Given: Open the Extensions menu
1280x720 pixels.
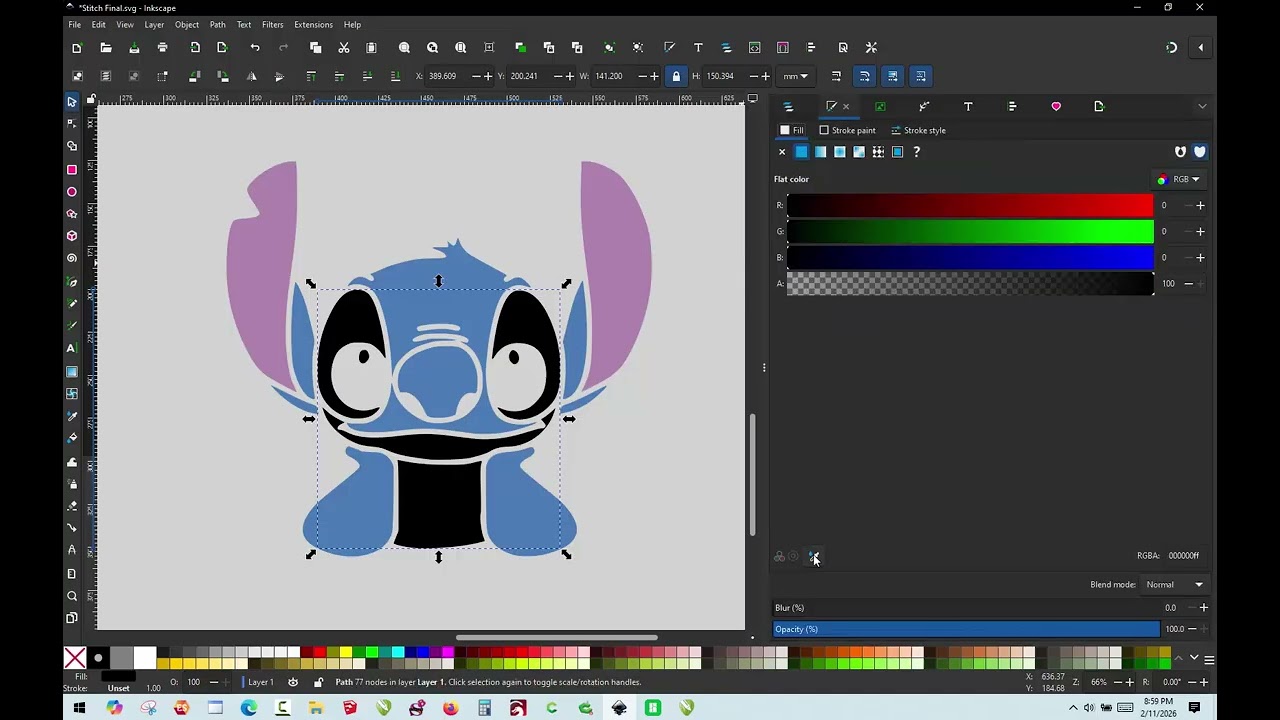Looking at the screenshot, I should [313, 25].
